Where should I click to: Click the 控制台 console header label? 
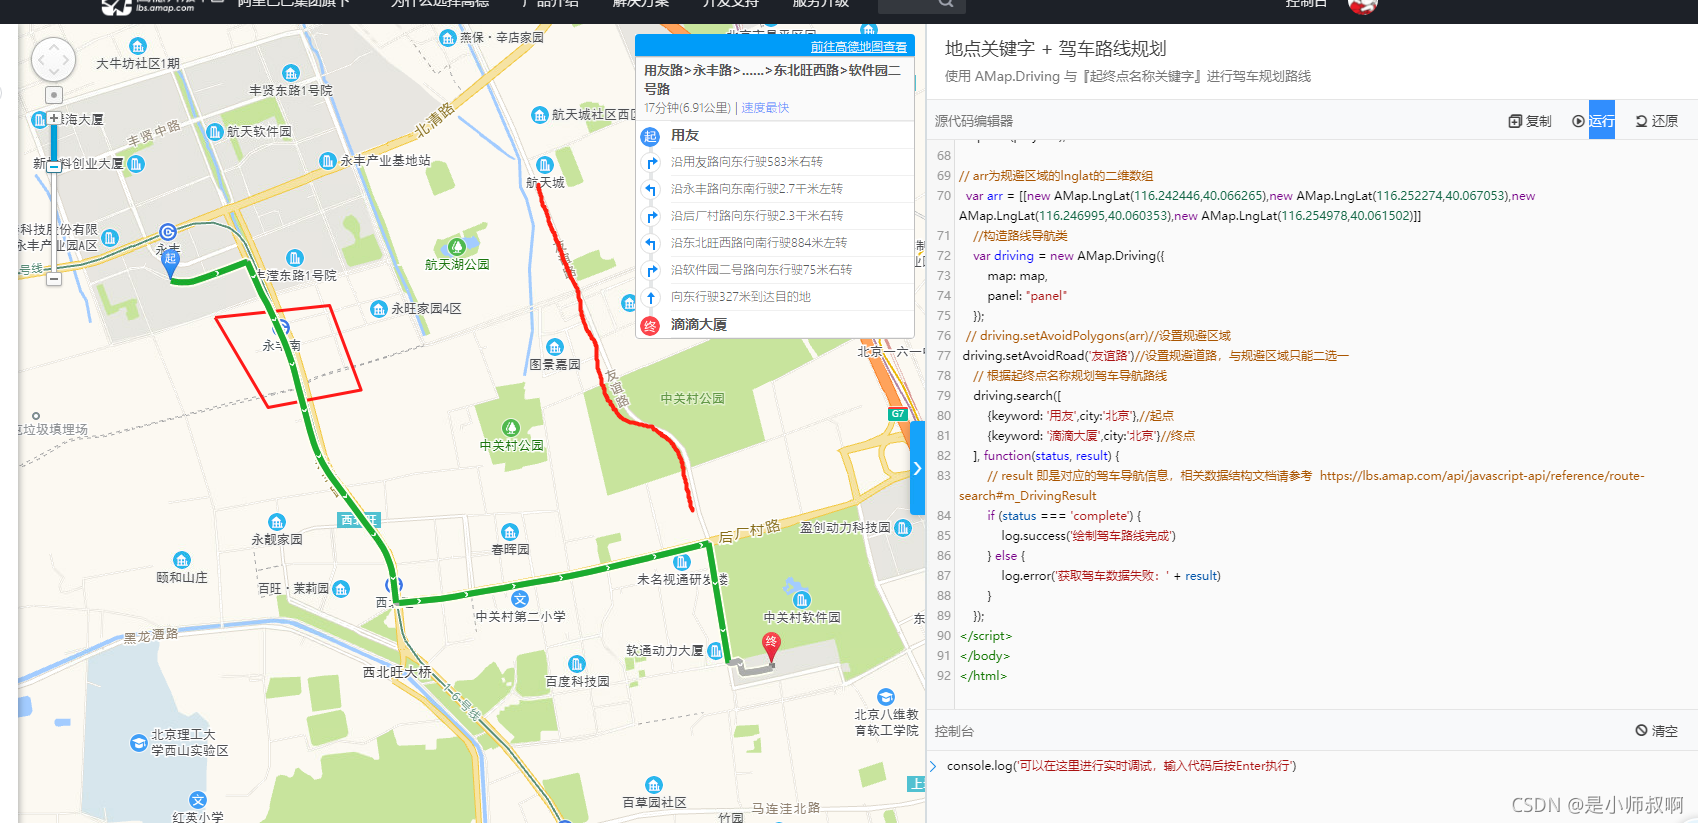click(x=954, y=731)
